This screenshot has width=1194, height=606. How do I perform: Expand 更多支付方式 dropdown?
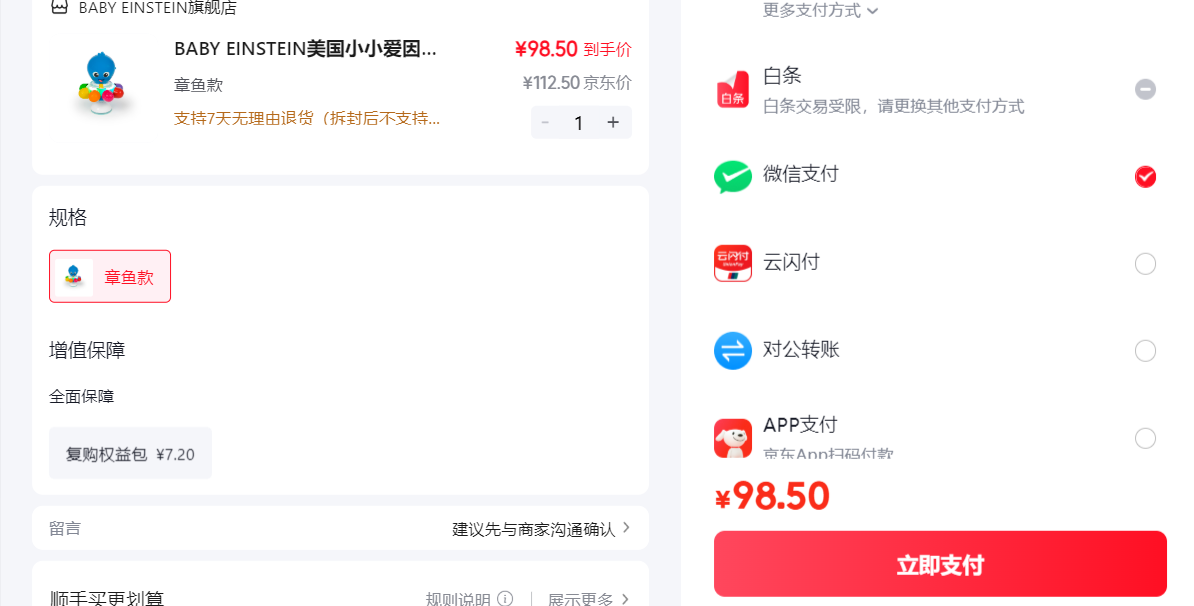[x=820, y=11]
